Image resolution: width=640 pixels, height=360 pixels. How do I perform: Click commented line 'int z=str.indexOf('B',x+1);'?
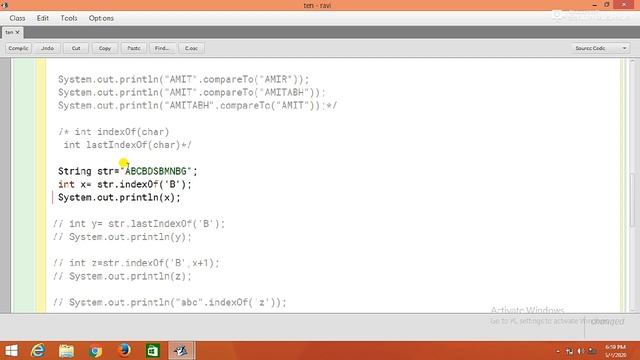[x=136, y=263]
